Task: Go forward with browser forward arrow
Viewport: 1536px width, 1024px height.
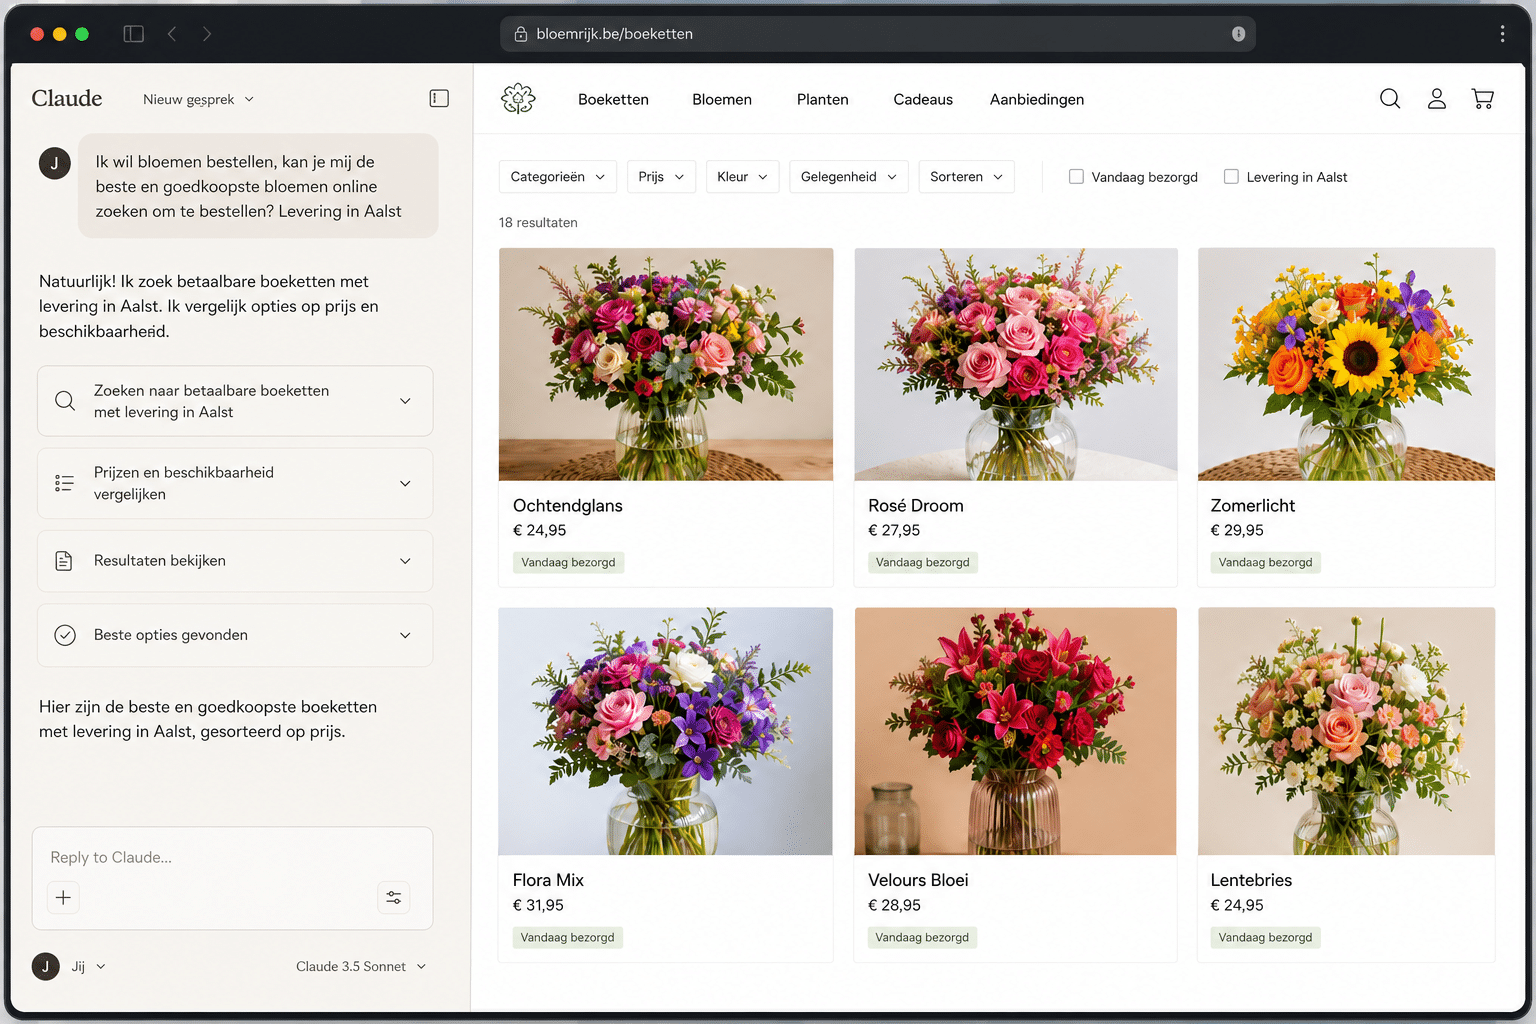Action: coord(207,34)
